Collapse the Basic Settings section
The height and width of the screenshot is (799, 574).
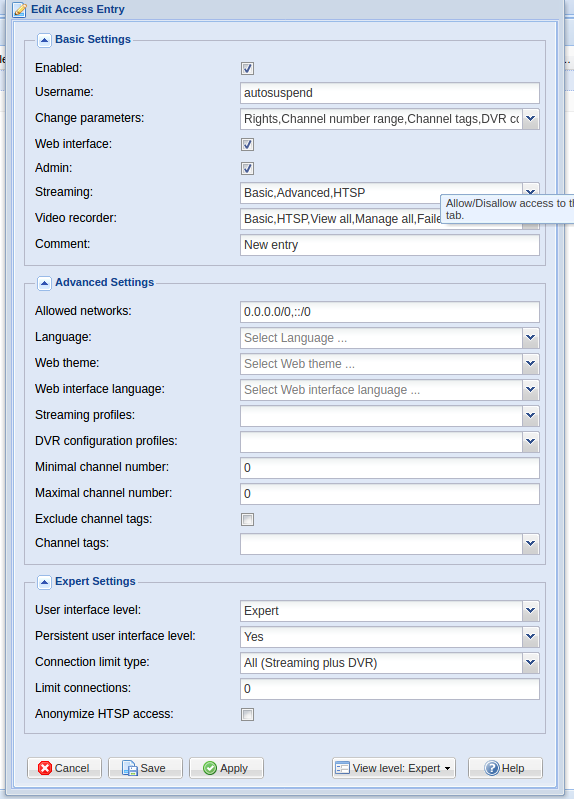[x=44, y=40]
